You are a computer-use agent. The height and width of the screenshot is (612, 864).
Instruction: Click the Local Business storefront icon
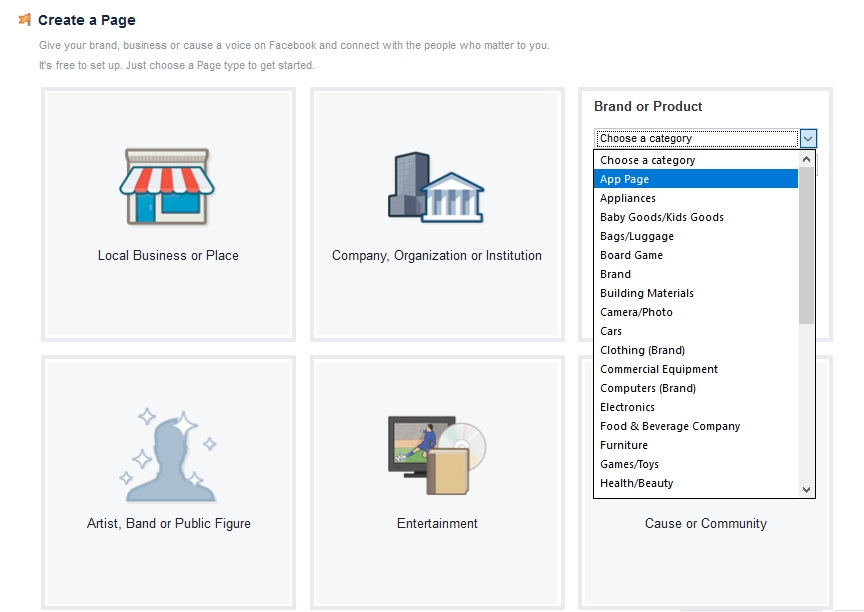(x=167, y=186)
